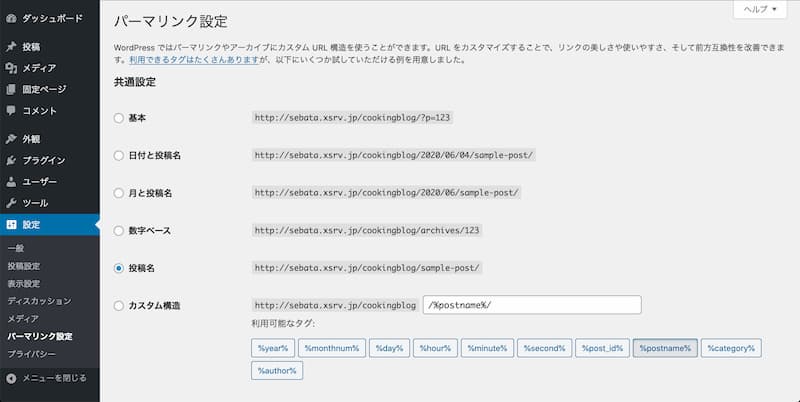The height and width of the screenshot is (402, 800).
Task: Click the Dashboard gauge icon
Action: (11, 18)
